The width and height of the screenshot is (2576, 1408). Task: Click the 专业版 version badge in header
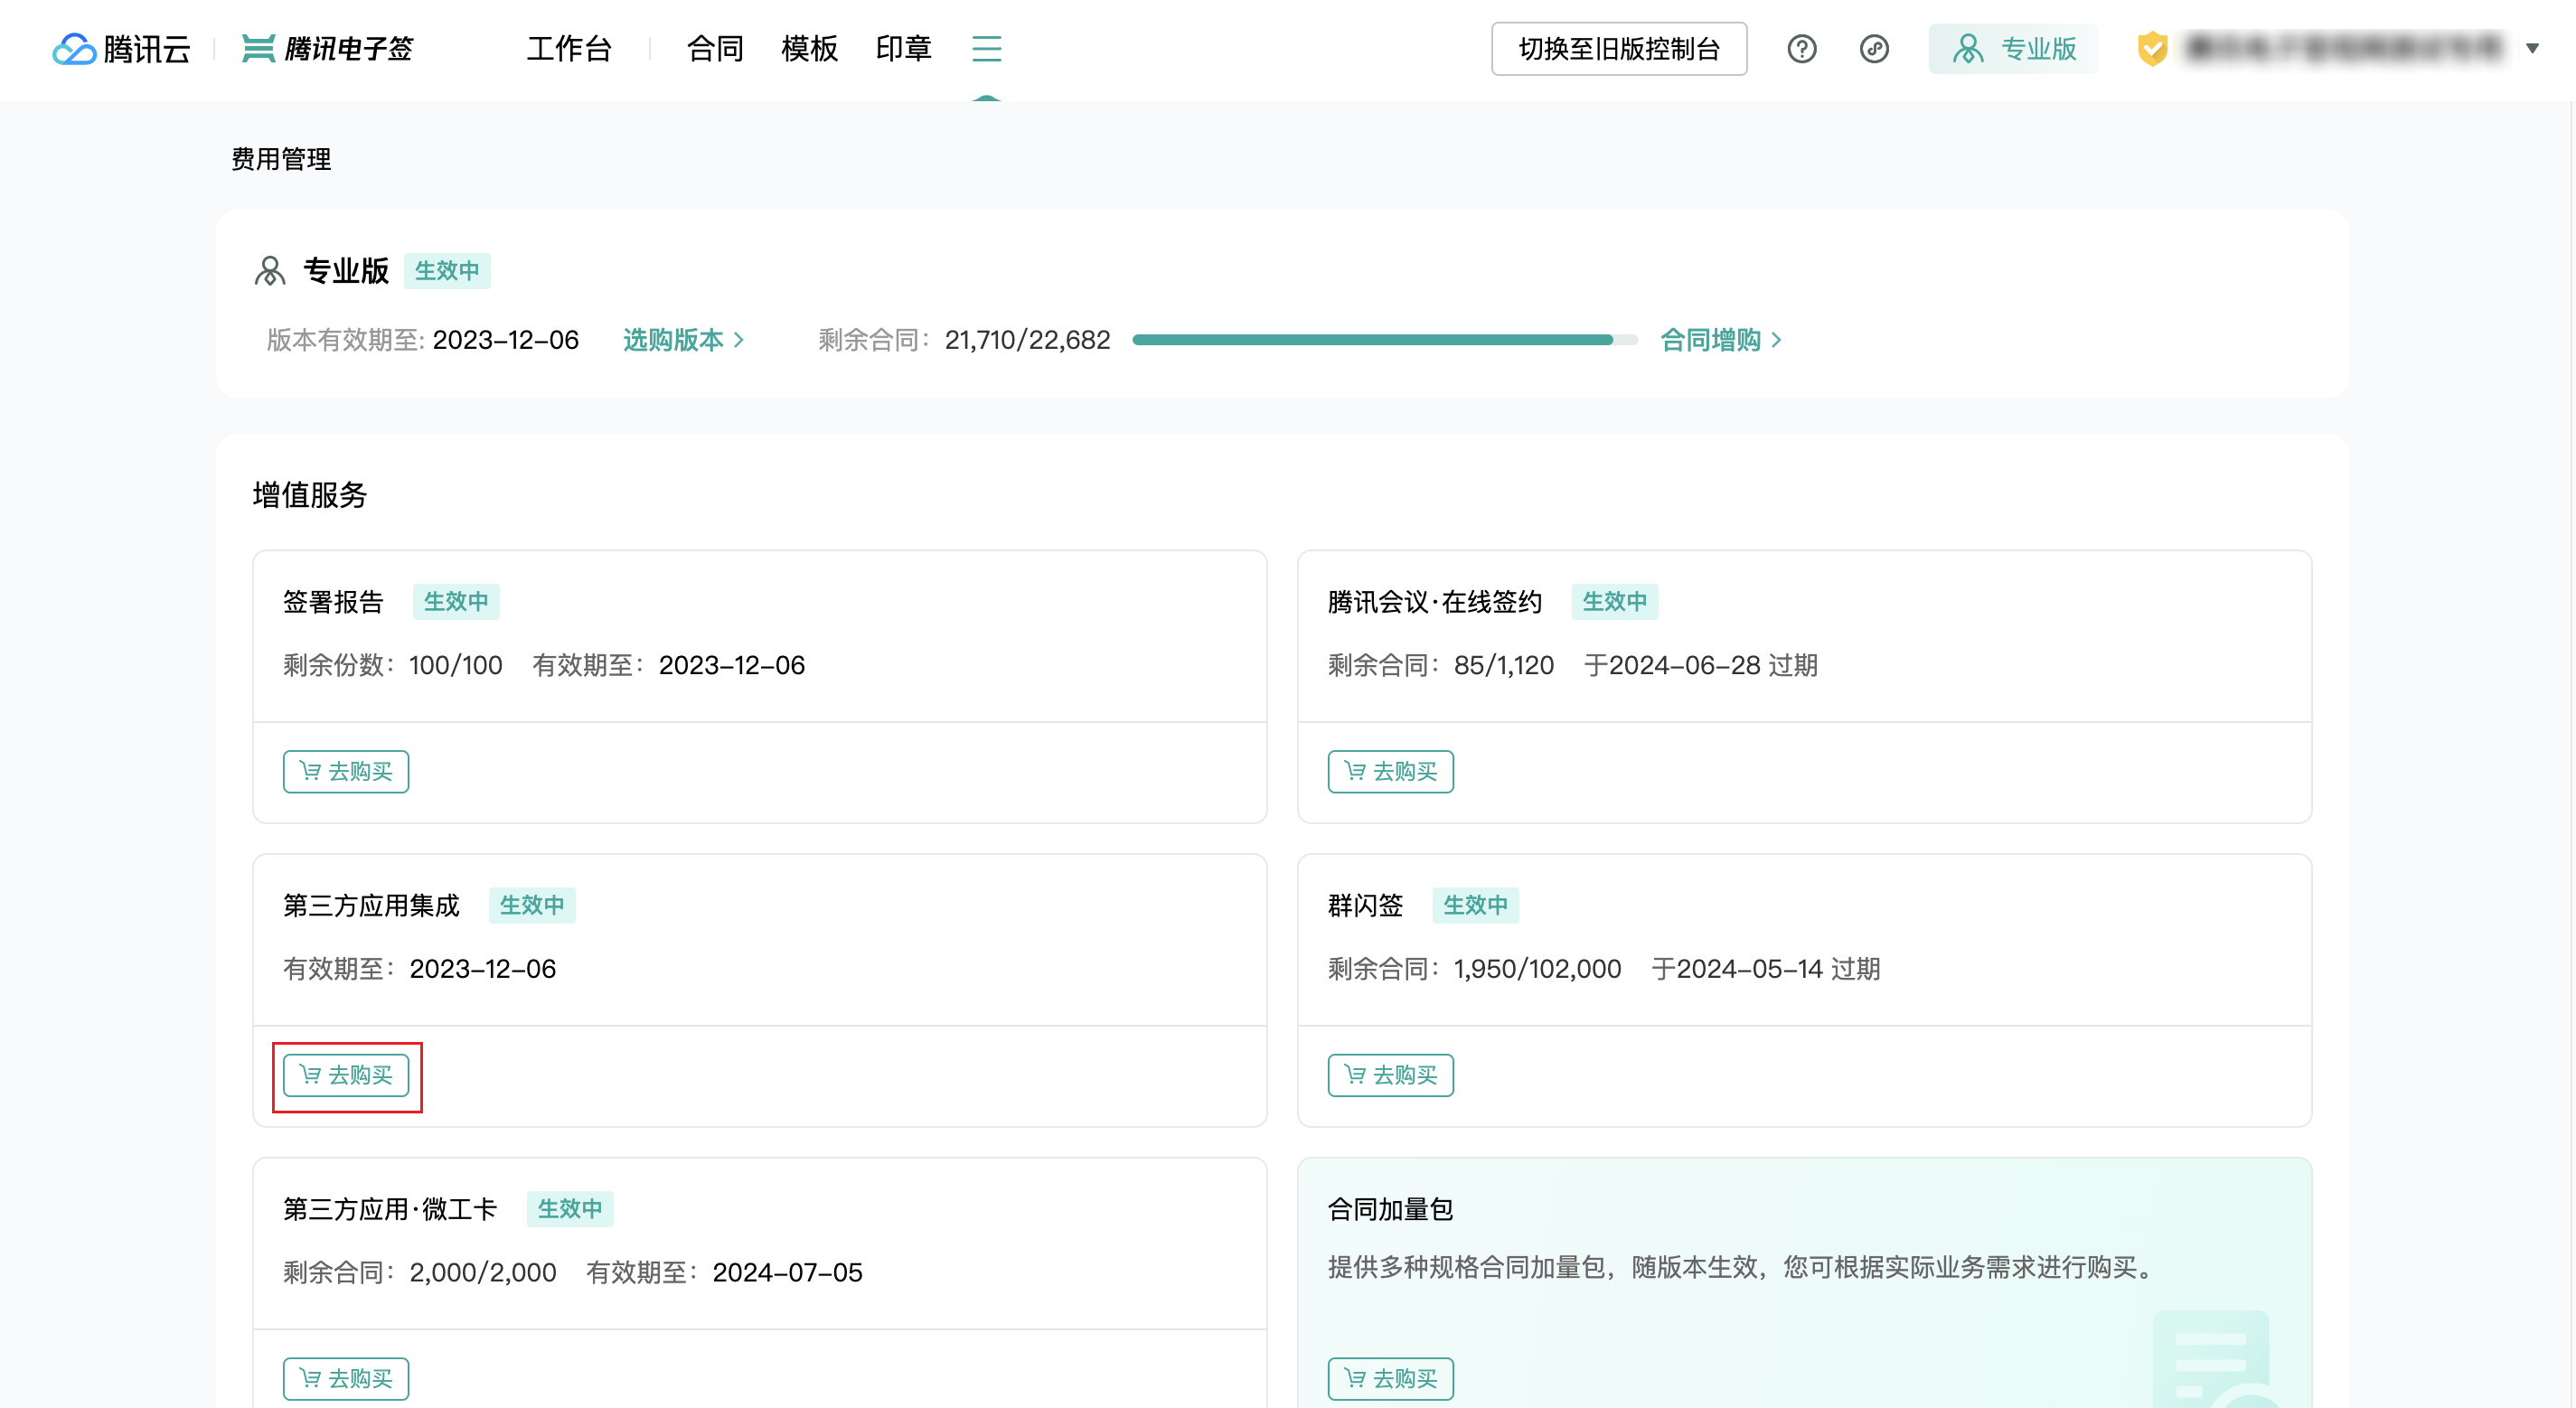[x=2013, y=48]
